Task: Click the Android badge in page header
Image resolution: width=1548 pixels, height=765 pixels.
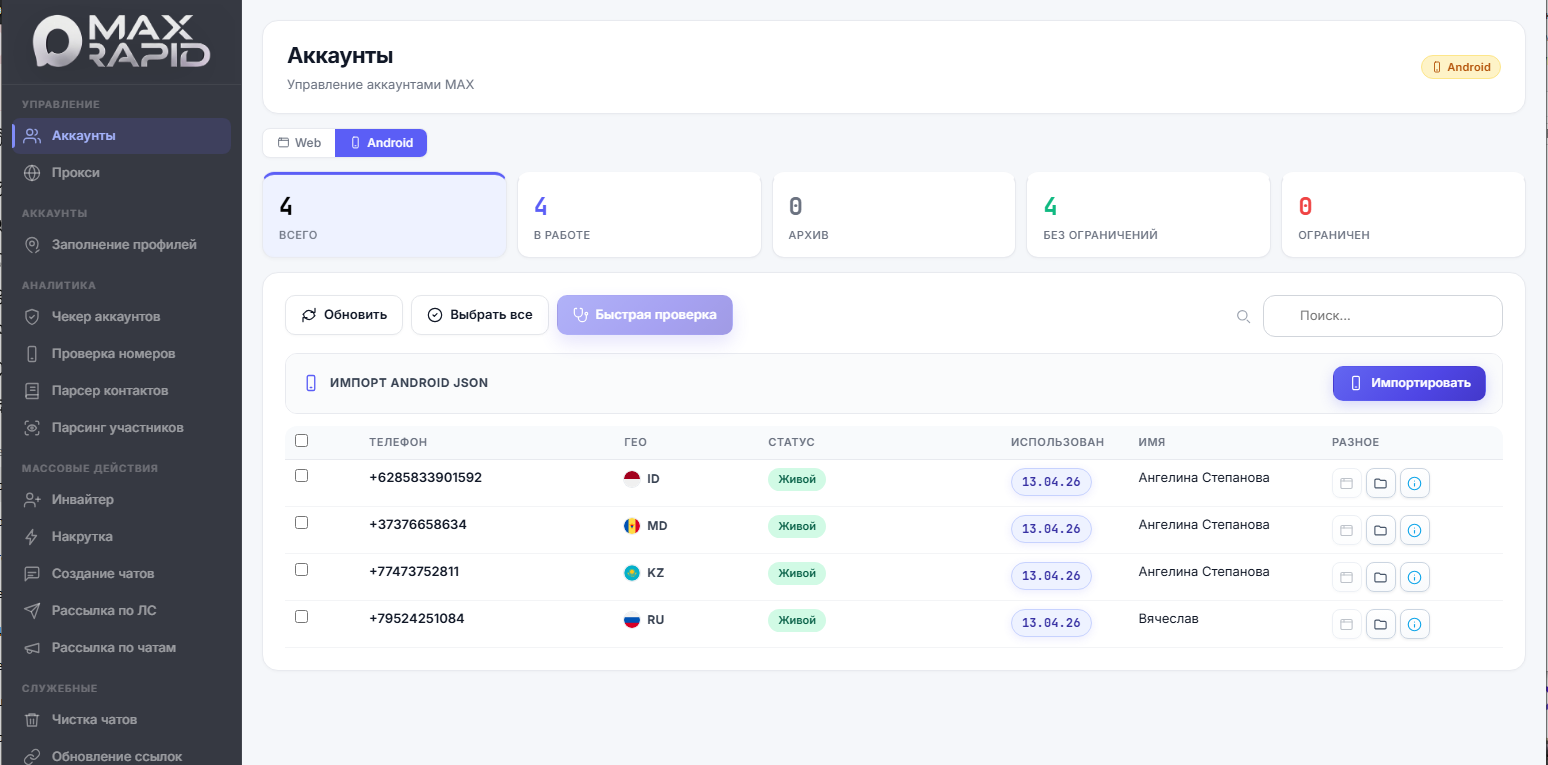Action: (1460, 68)
